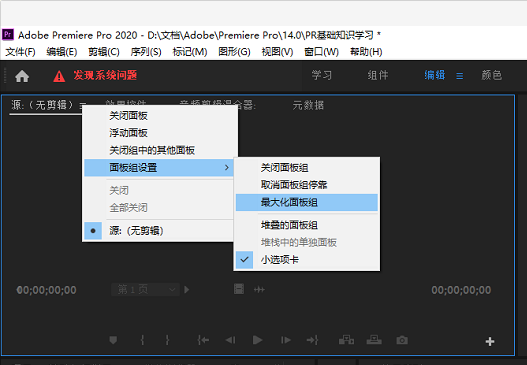Click the 发现系统问题 alert link
Image resolution: width=527 pixels, height=365 pixels.
[105, 75]
